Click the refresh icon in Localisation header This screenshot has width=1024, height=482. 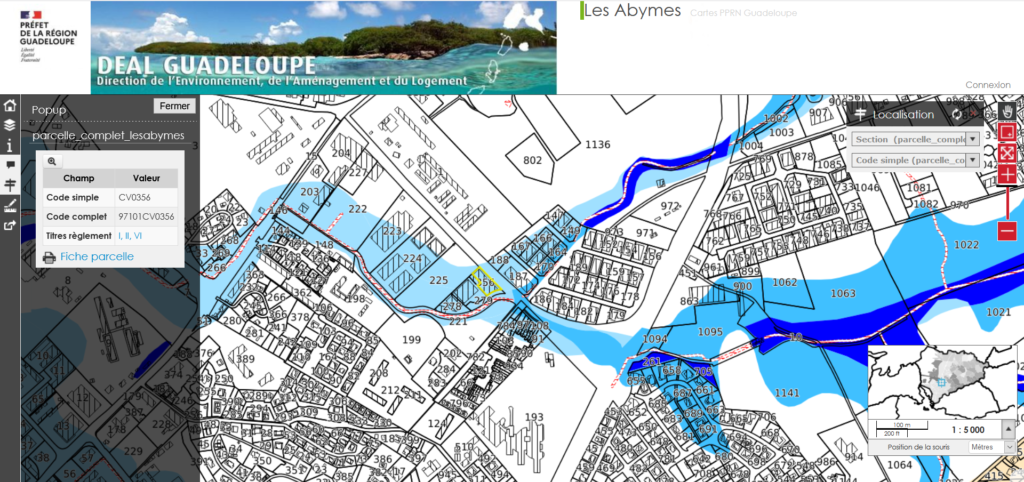[957, 114]
